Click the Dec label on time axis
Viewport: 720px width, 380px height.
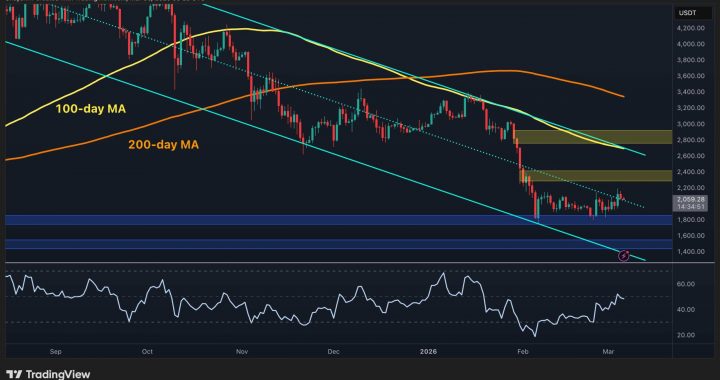coord(334,352)
